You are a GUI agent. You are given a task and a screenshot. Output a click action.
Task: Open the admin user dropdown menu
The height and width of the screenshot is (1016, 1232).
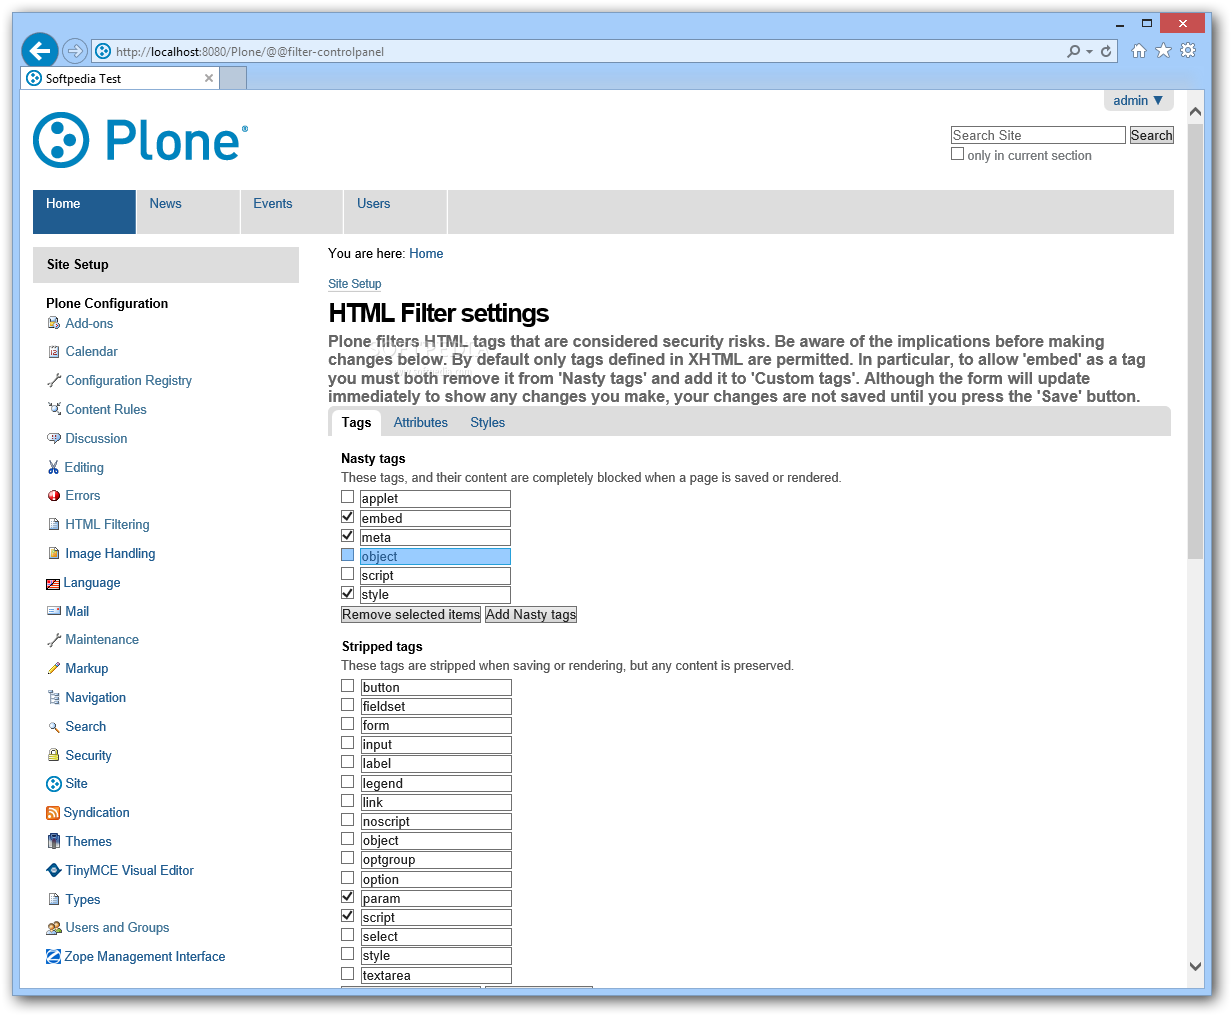tap(1138, 100)
